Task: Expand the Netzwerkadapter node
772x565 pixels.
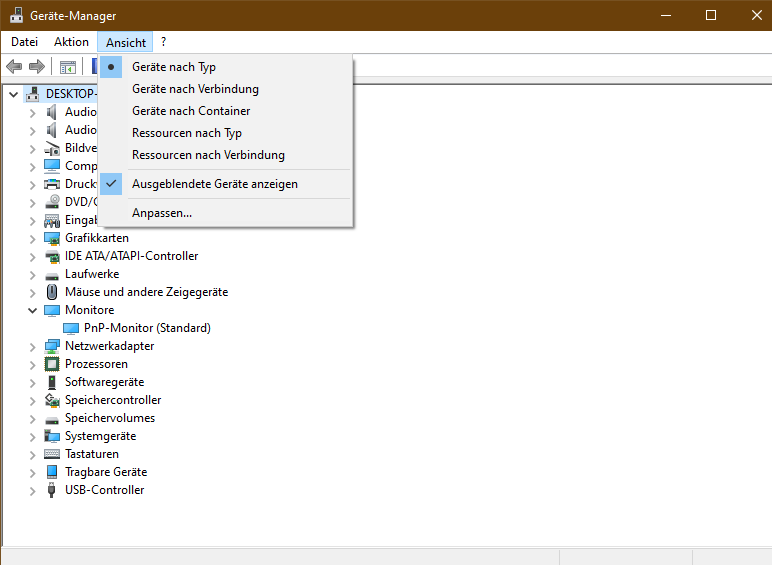Action: [32, 347]
